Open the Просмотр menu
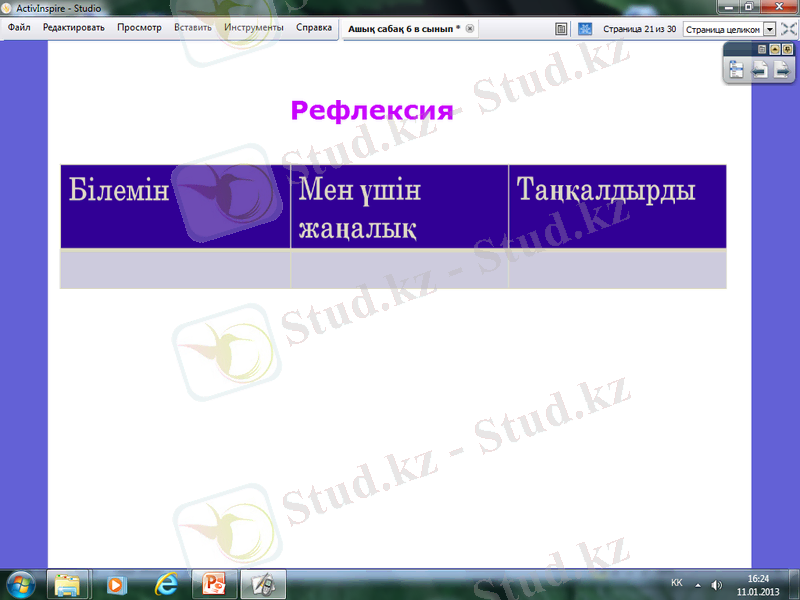This screenshot has width=800, height=600. pos(139,28)
